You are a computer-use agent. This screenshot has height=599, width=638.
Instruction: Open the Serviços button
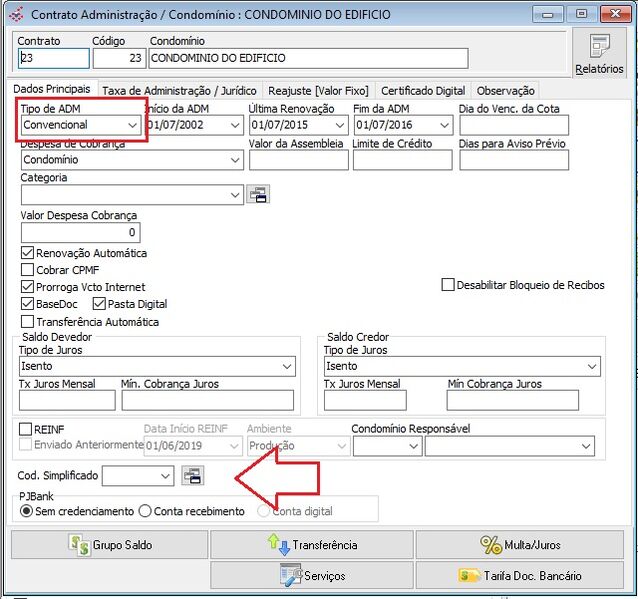click(x=311, y=575)
